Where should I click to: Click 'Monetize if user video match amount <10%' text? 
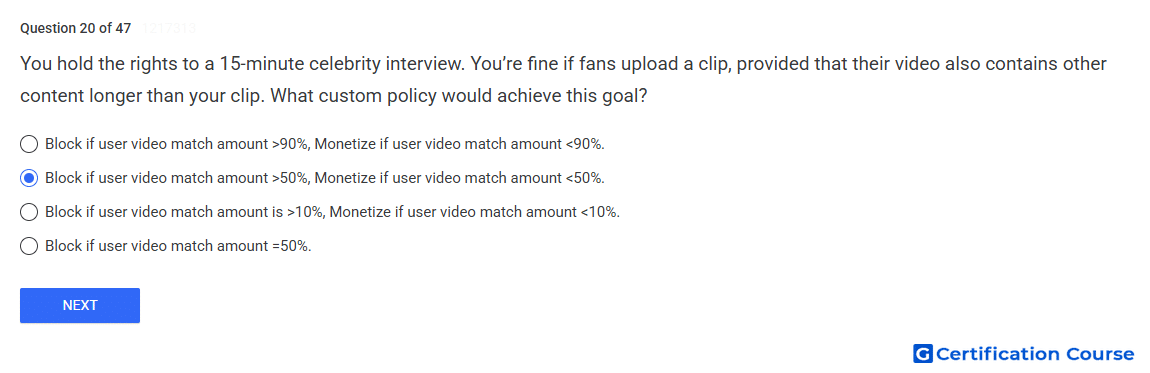pos(475,213)
